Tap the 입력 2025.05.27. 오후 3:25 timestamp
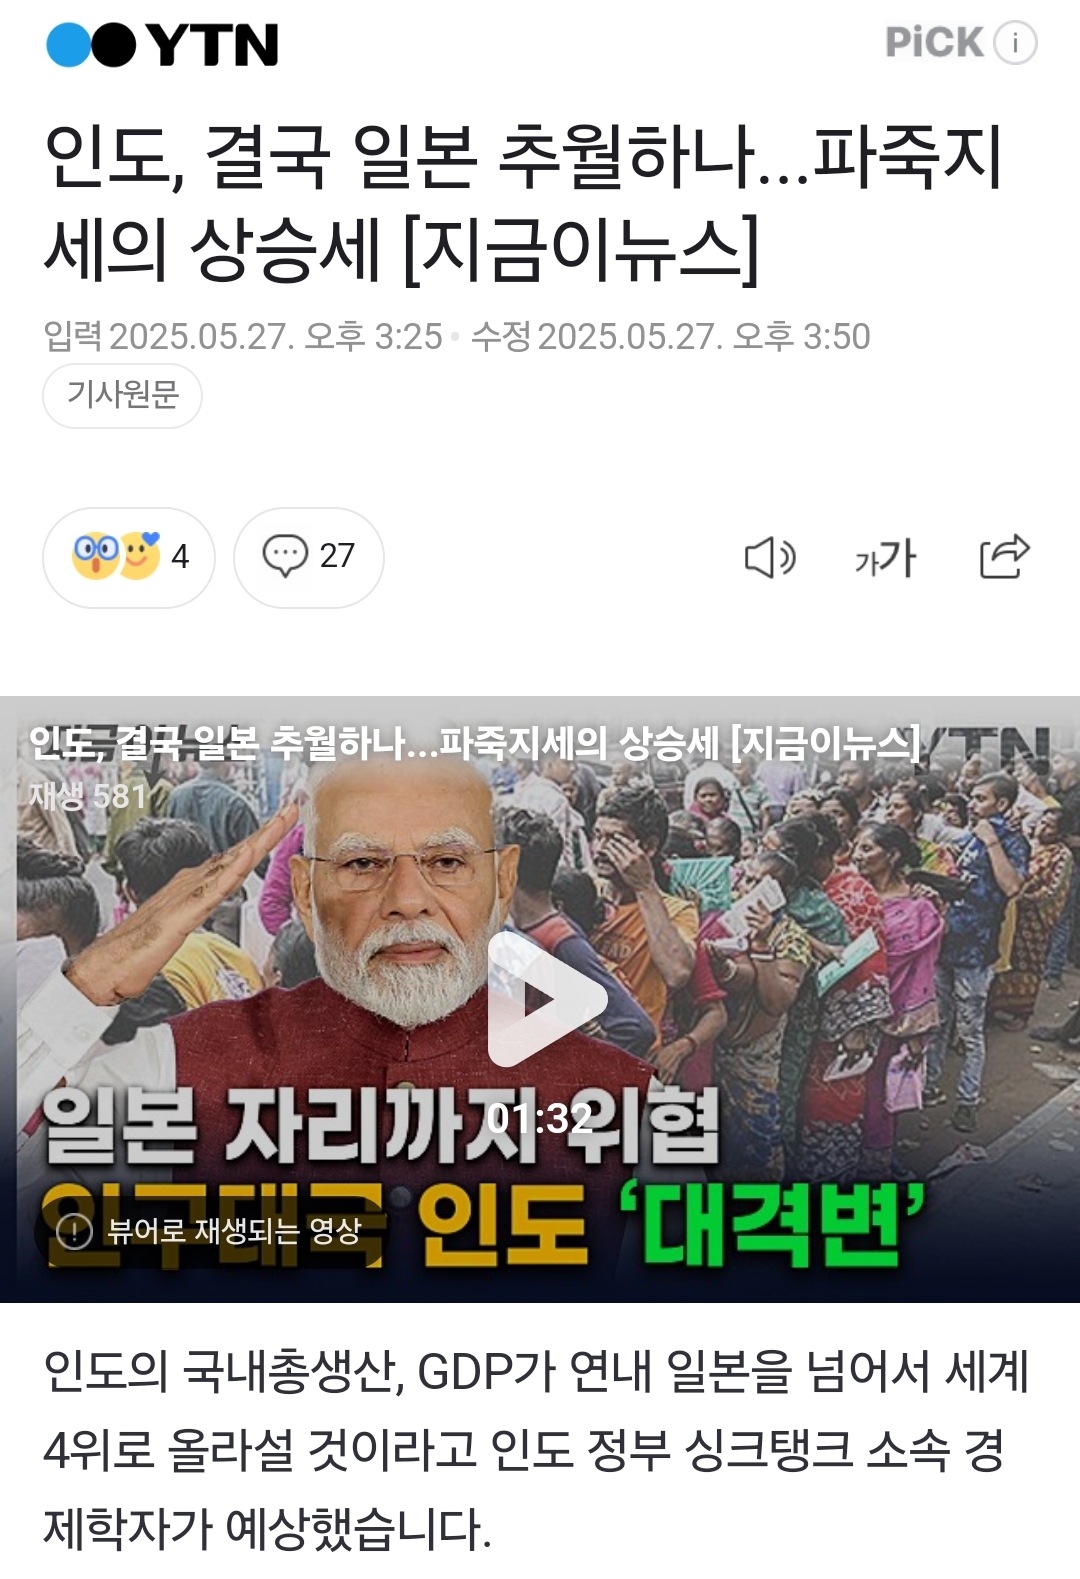 pos(243,337)
